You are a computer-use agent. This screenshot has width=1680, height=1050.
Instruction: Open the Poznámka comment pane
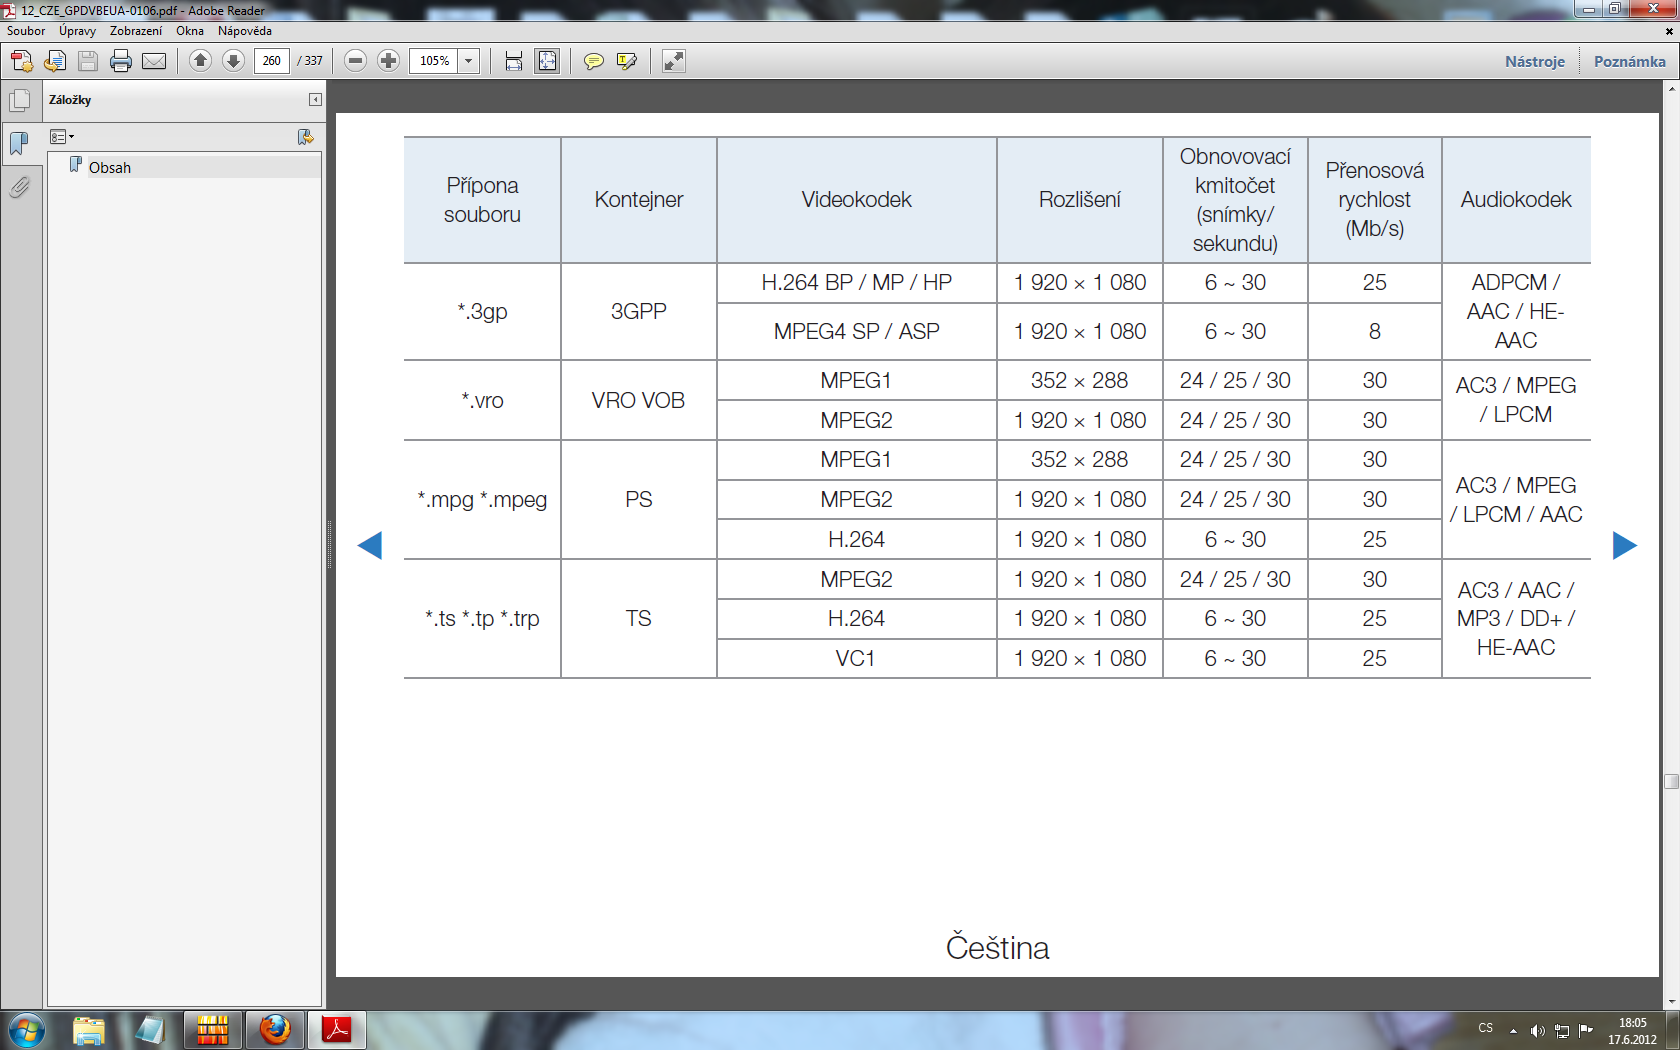pos(1630,61)
